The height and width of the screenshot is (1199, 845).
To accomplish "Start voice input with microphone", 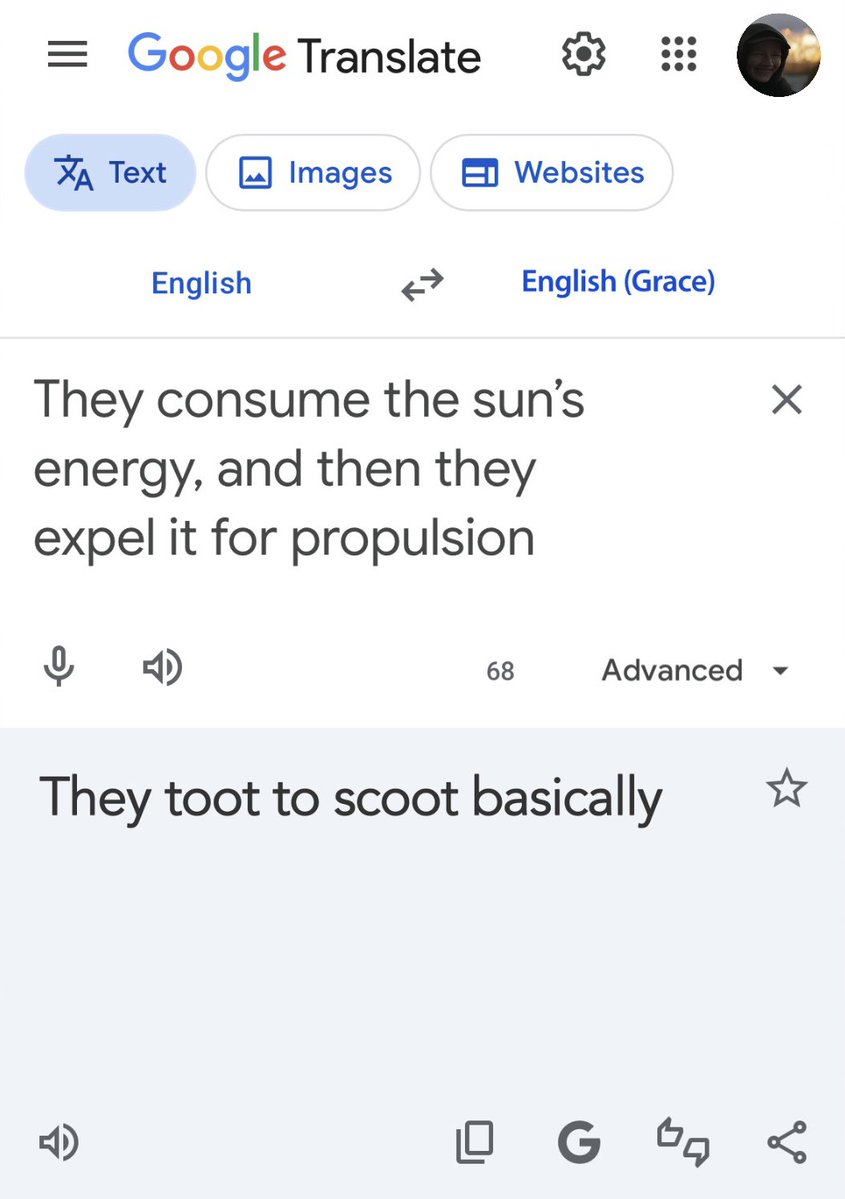I will 59,667.
